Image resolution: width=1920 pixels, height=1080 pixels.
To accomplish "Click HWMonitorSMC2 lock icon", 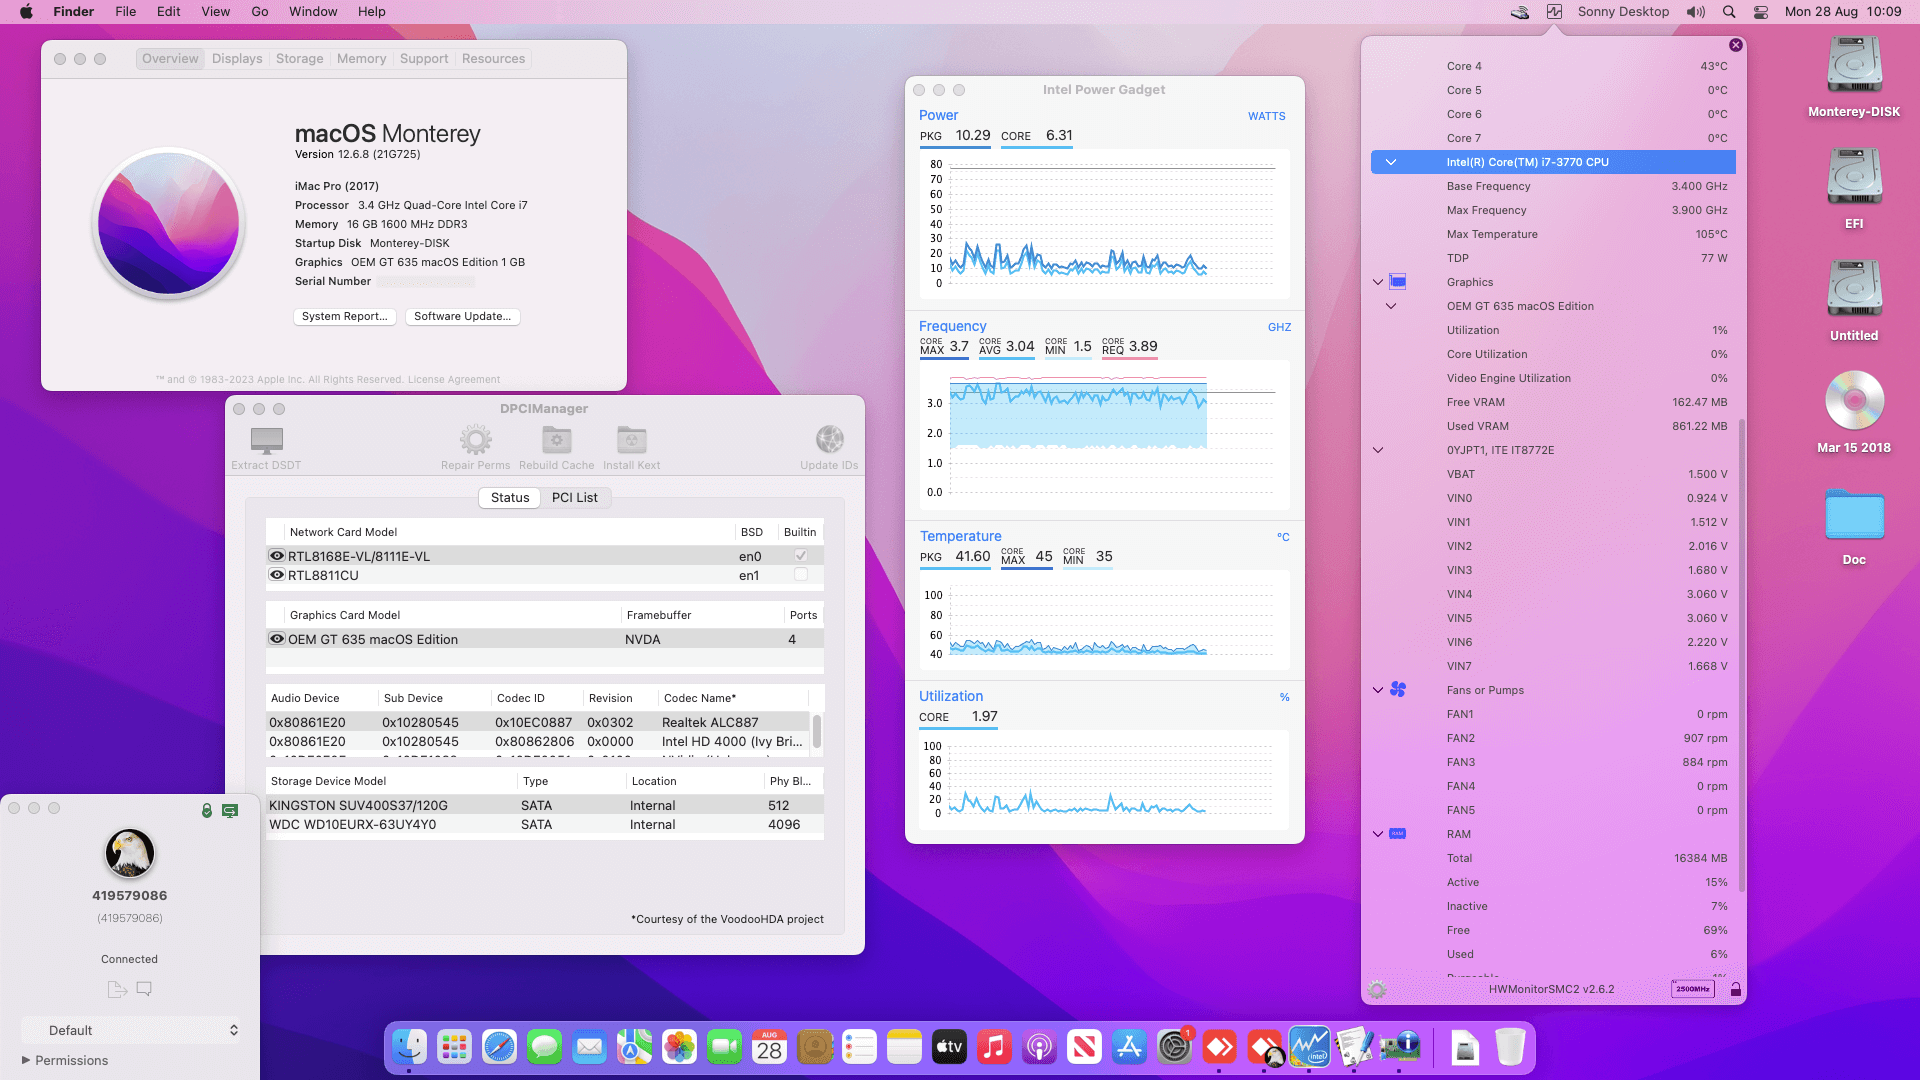I will point(1736,989).
